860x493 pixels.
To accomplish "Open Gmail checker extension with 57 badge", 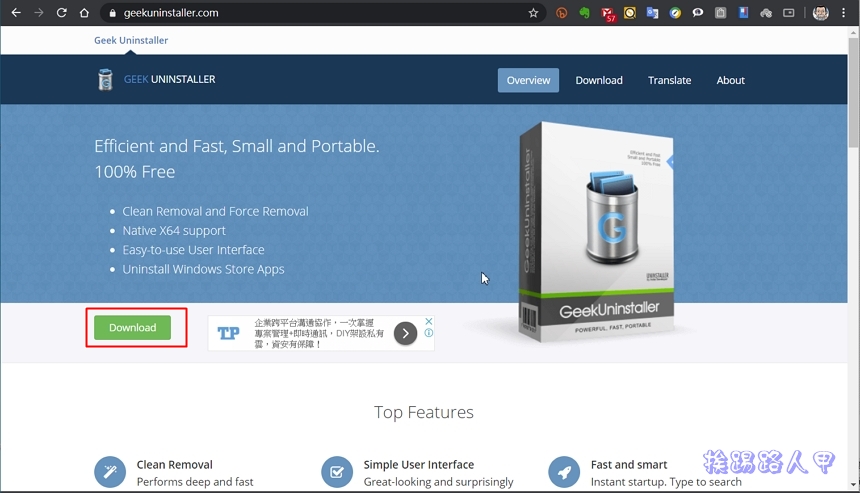I will [x=608, y=14].
